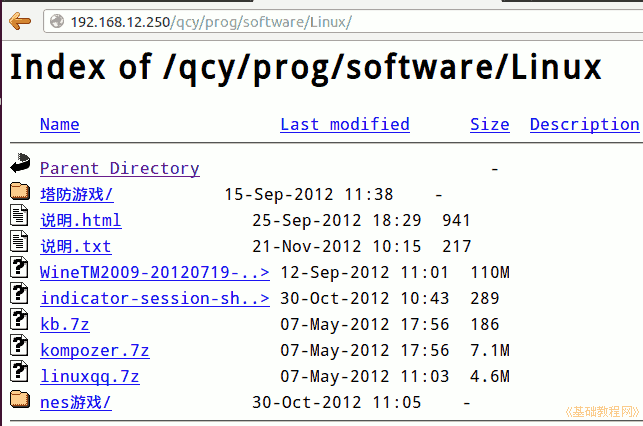Click the unknown-file icon beside kompozer.7z

pyautogui.click(x=19, y=345)
